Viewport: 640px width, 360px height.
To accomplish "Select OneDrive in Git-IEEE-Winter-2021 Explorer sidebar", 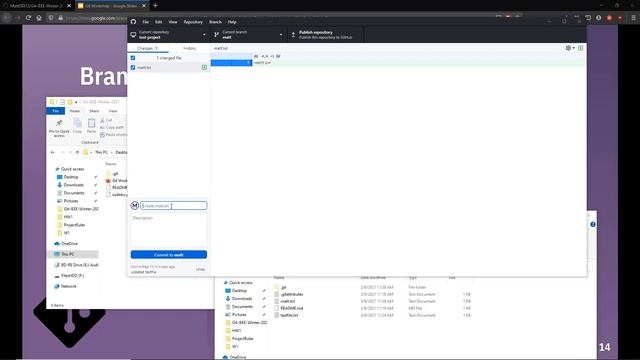I will (69, 244).
